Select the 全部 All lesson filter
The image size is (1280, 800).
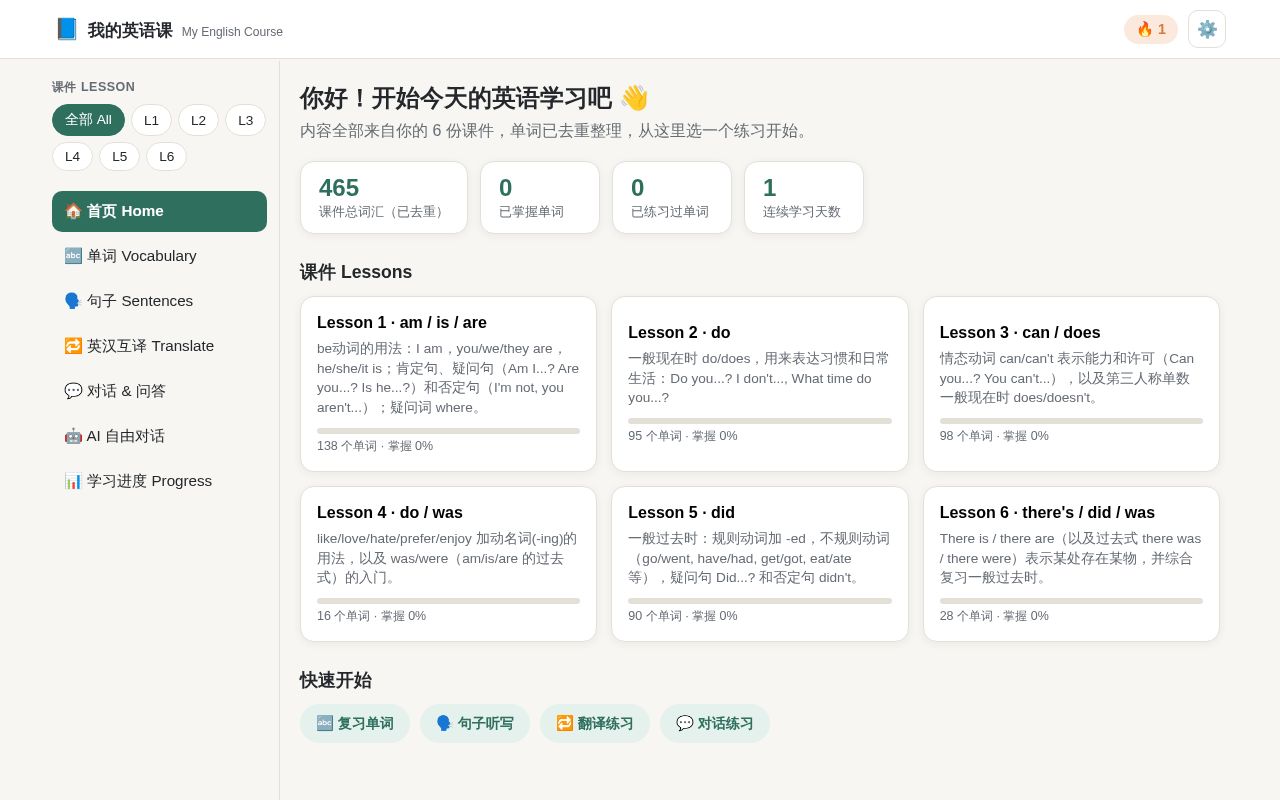pos(88,120)
